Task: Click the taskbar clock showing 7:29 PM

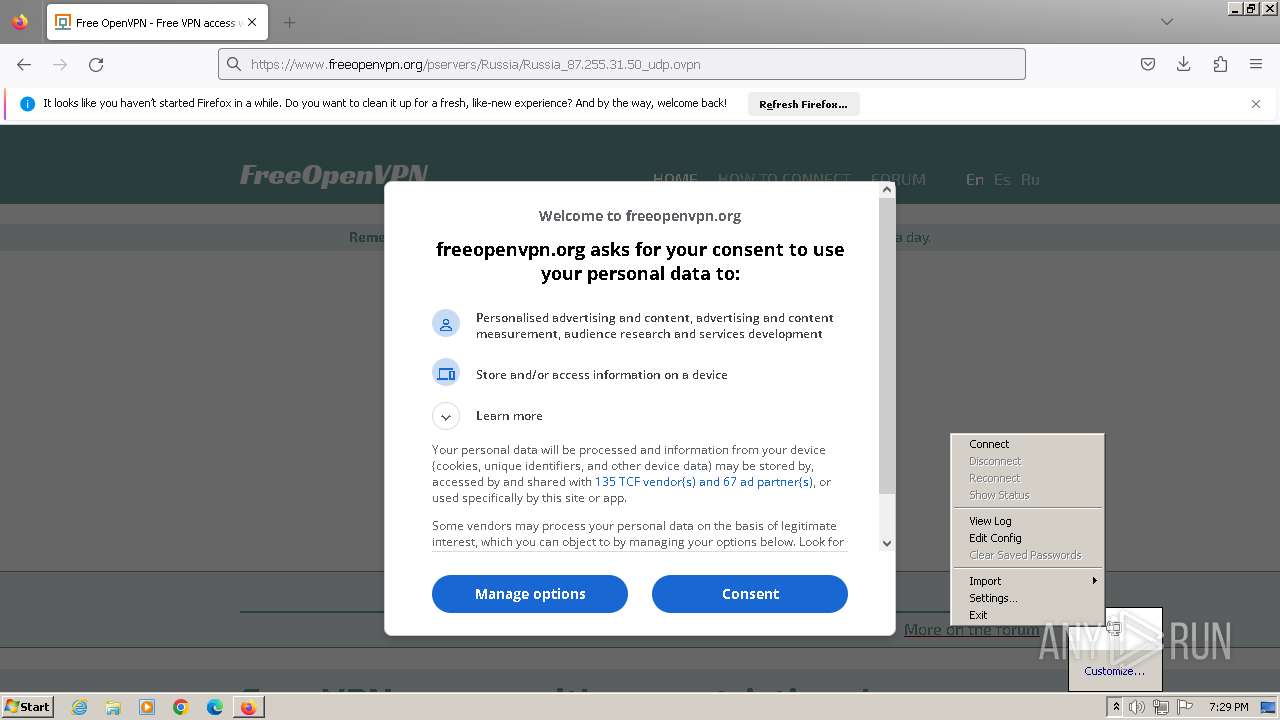Action: click(1228, 707)
